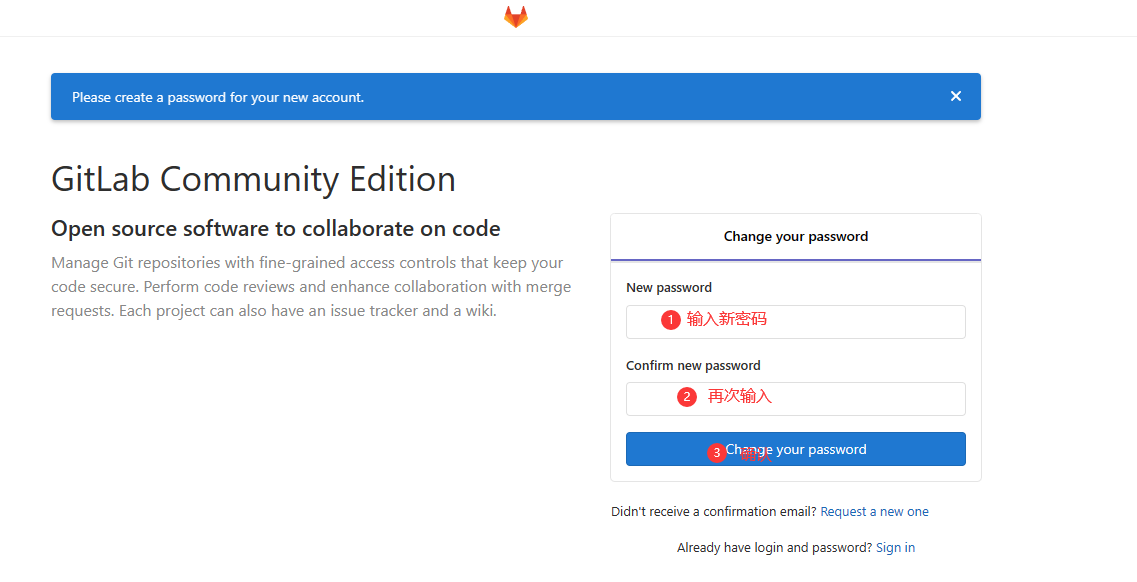Click the red number 2 badge

pyautogui.click(x=687, y=397)
